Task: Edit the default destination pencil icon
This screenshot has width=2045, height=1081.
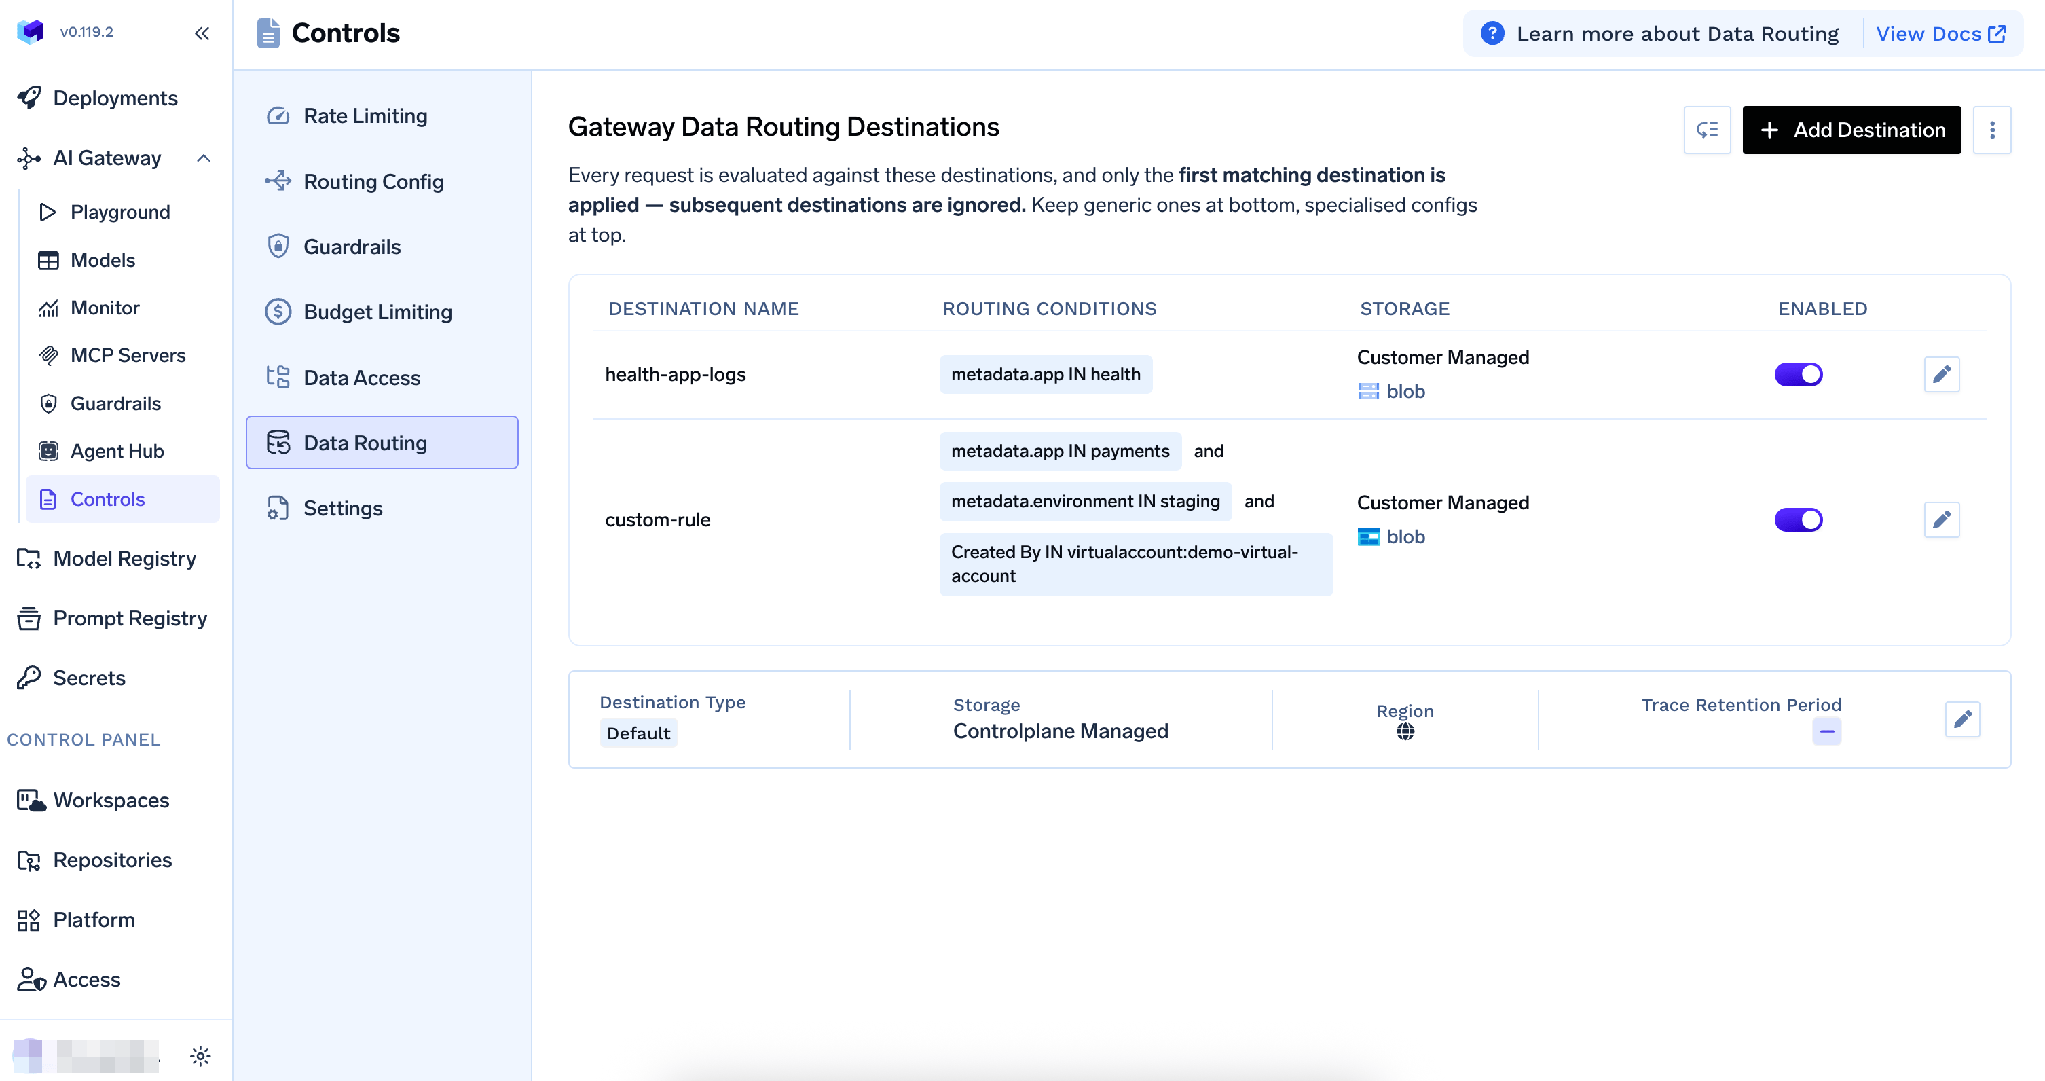Action: coord(1962,719)
